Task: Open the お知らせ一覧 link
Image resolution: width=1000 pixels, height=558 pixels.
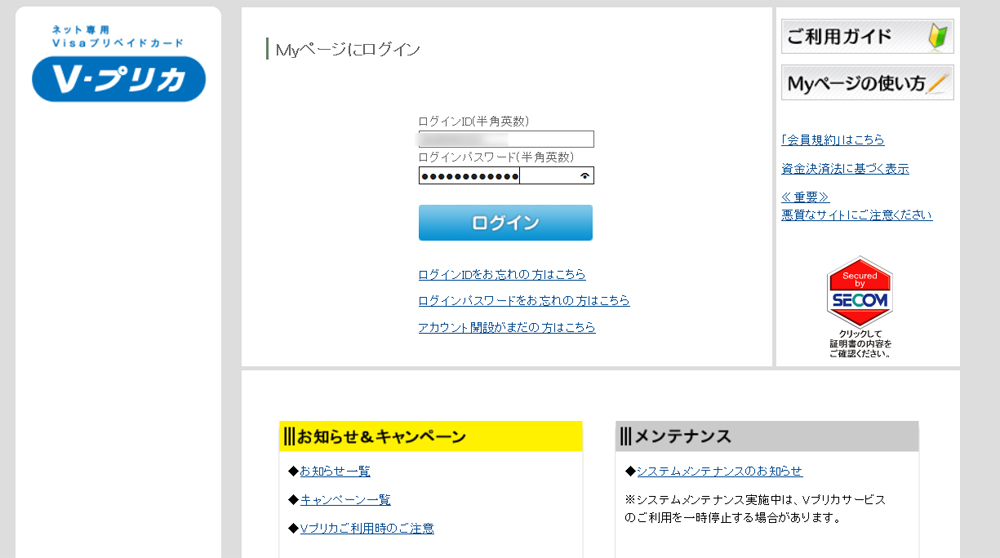Action: tap(335, 471)
